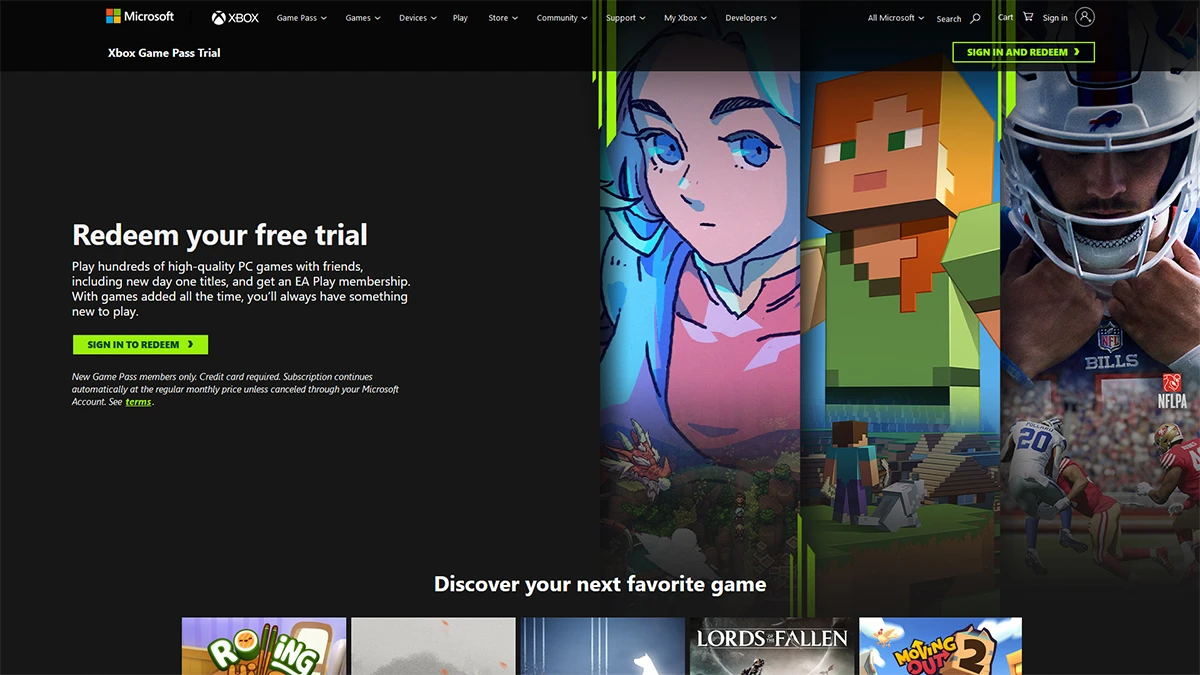The image size is (1200, 675).
Task: Expand the Developers menu
Action: point(751,18)
